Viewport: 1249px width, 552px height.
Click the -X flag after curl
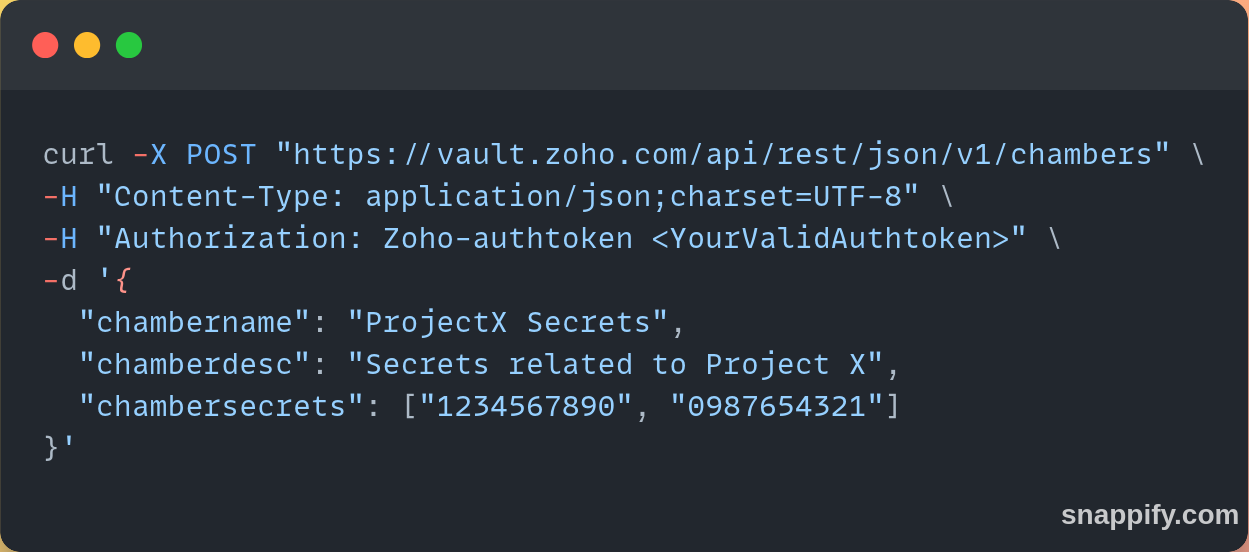150,155
